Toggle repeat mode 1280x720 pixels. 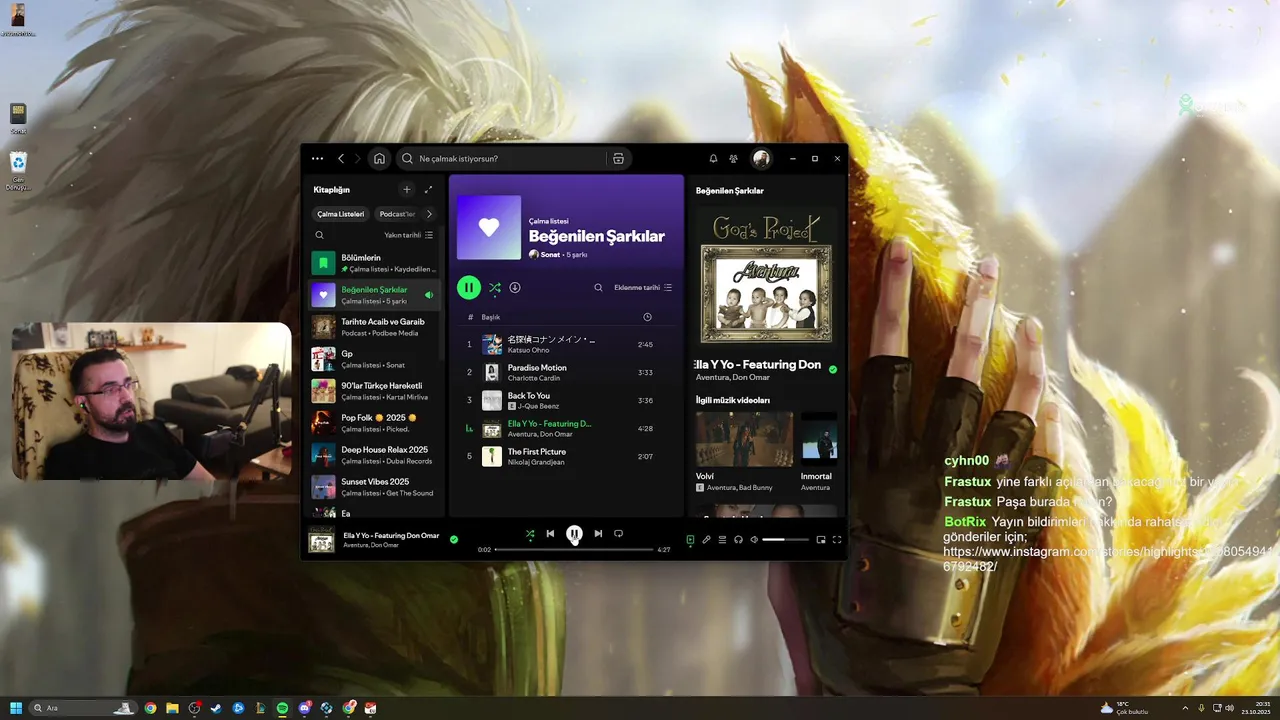(619, 534)
